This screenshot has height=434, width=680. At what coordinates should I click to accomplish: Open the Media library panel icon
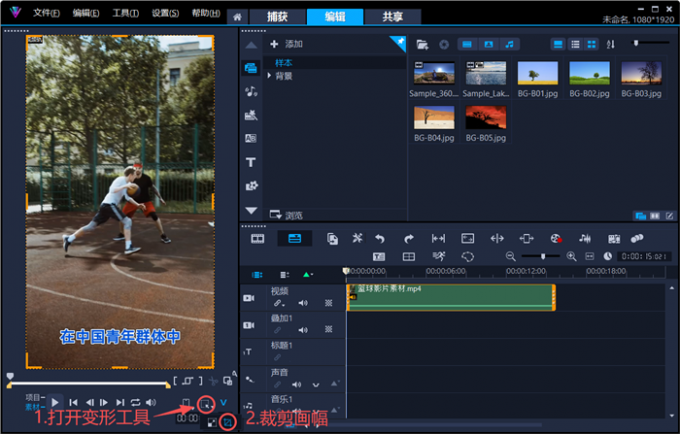click(x=251, y=68)
